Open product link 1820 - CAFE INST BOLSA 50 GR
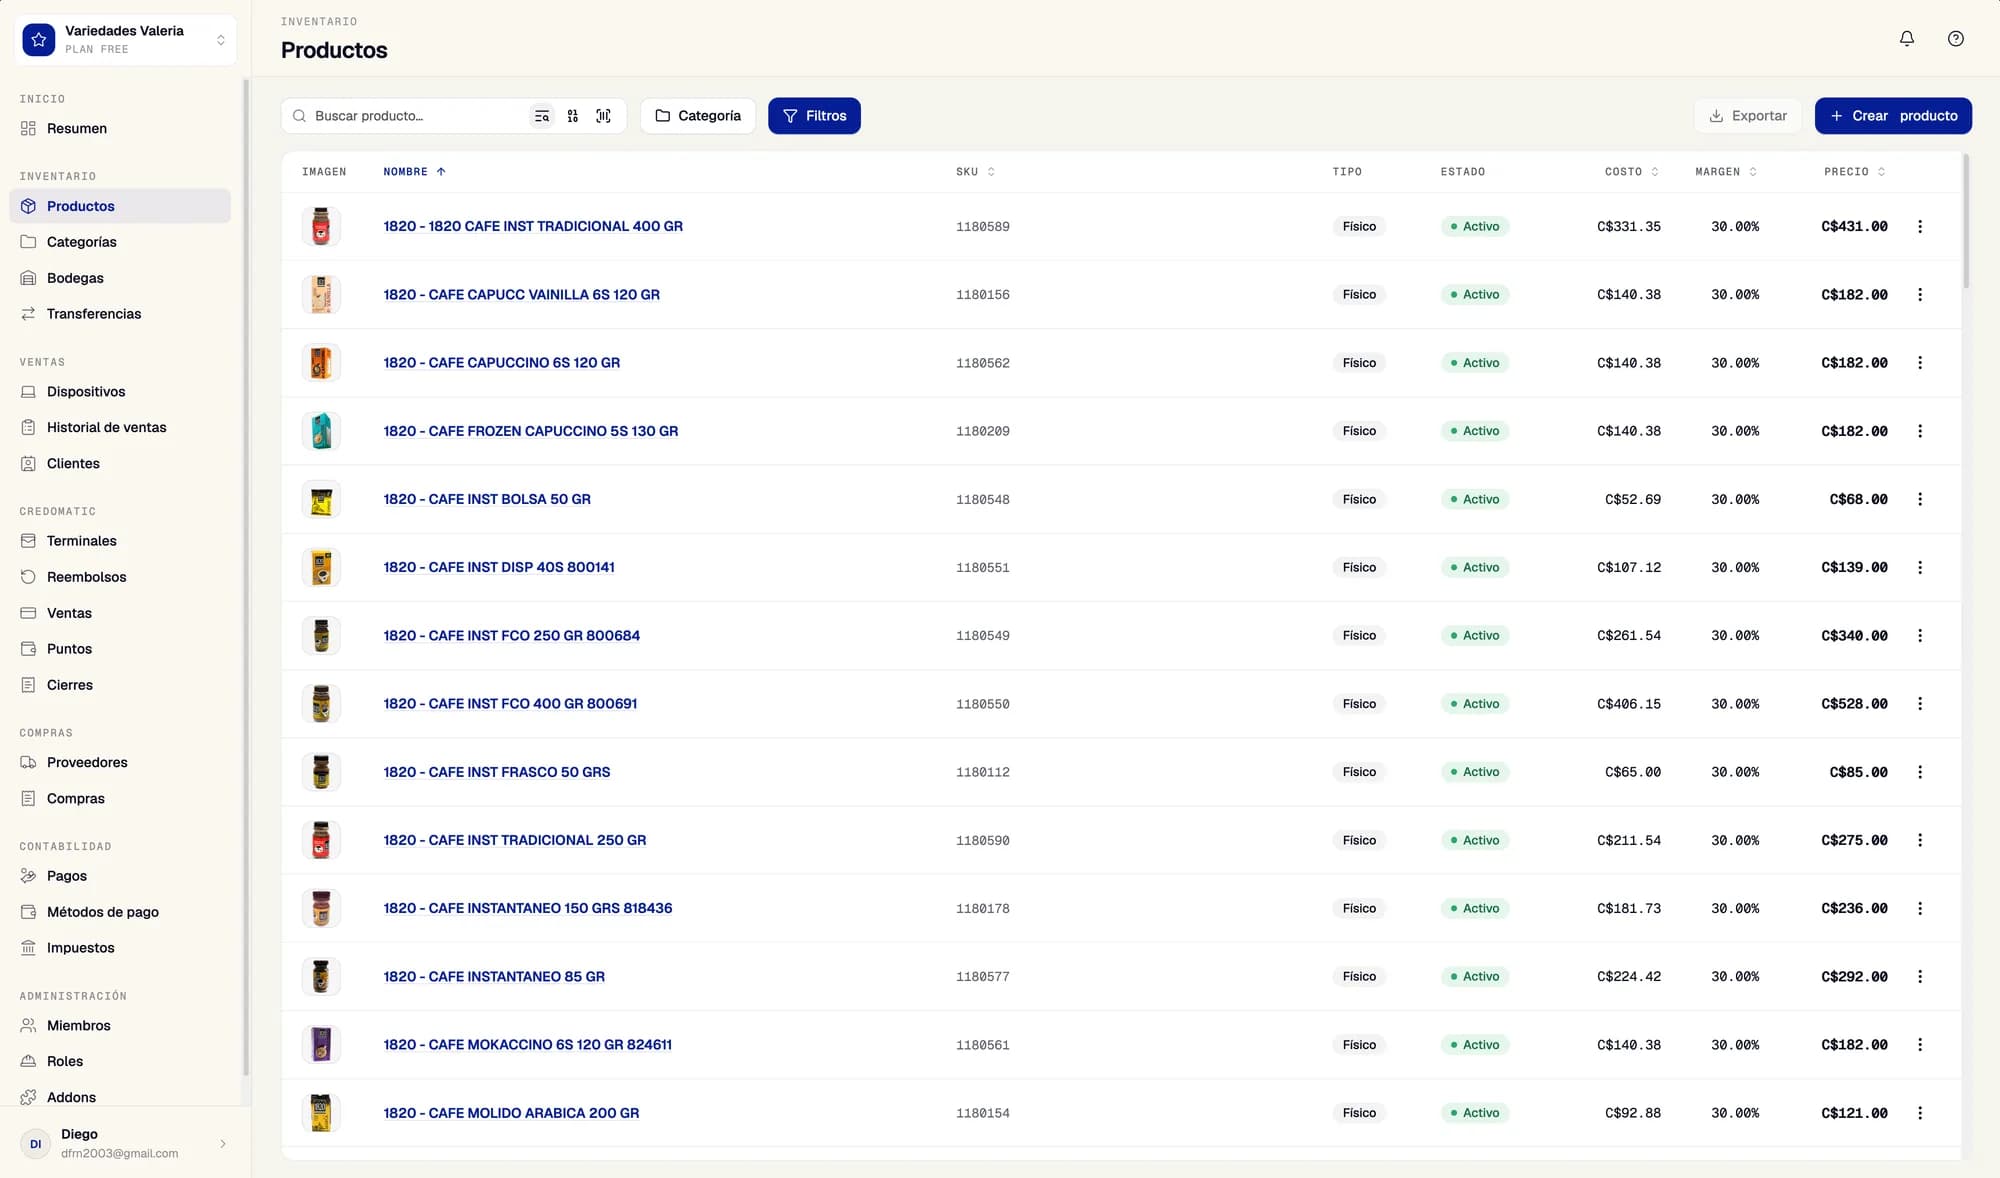 pyautogui.click(x=487, y=499)
